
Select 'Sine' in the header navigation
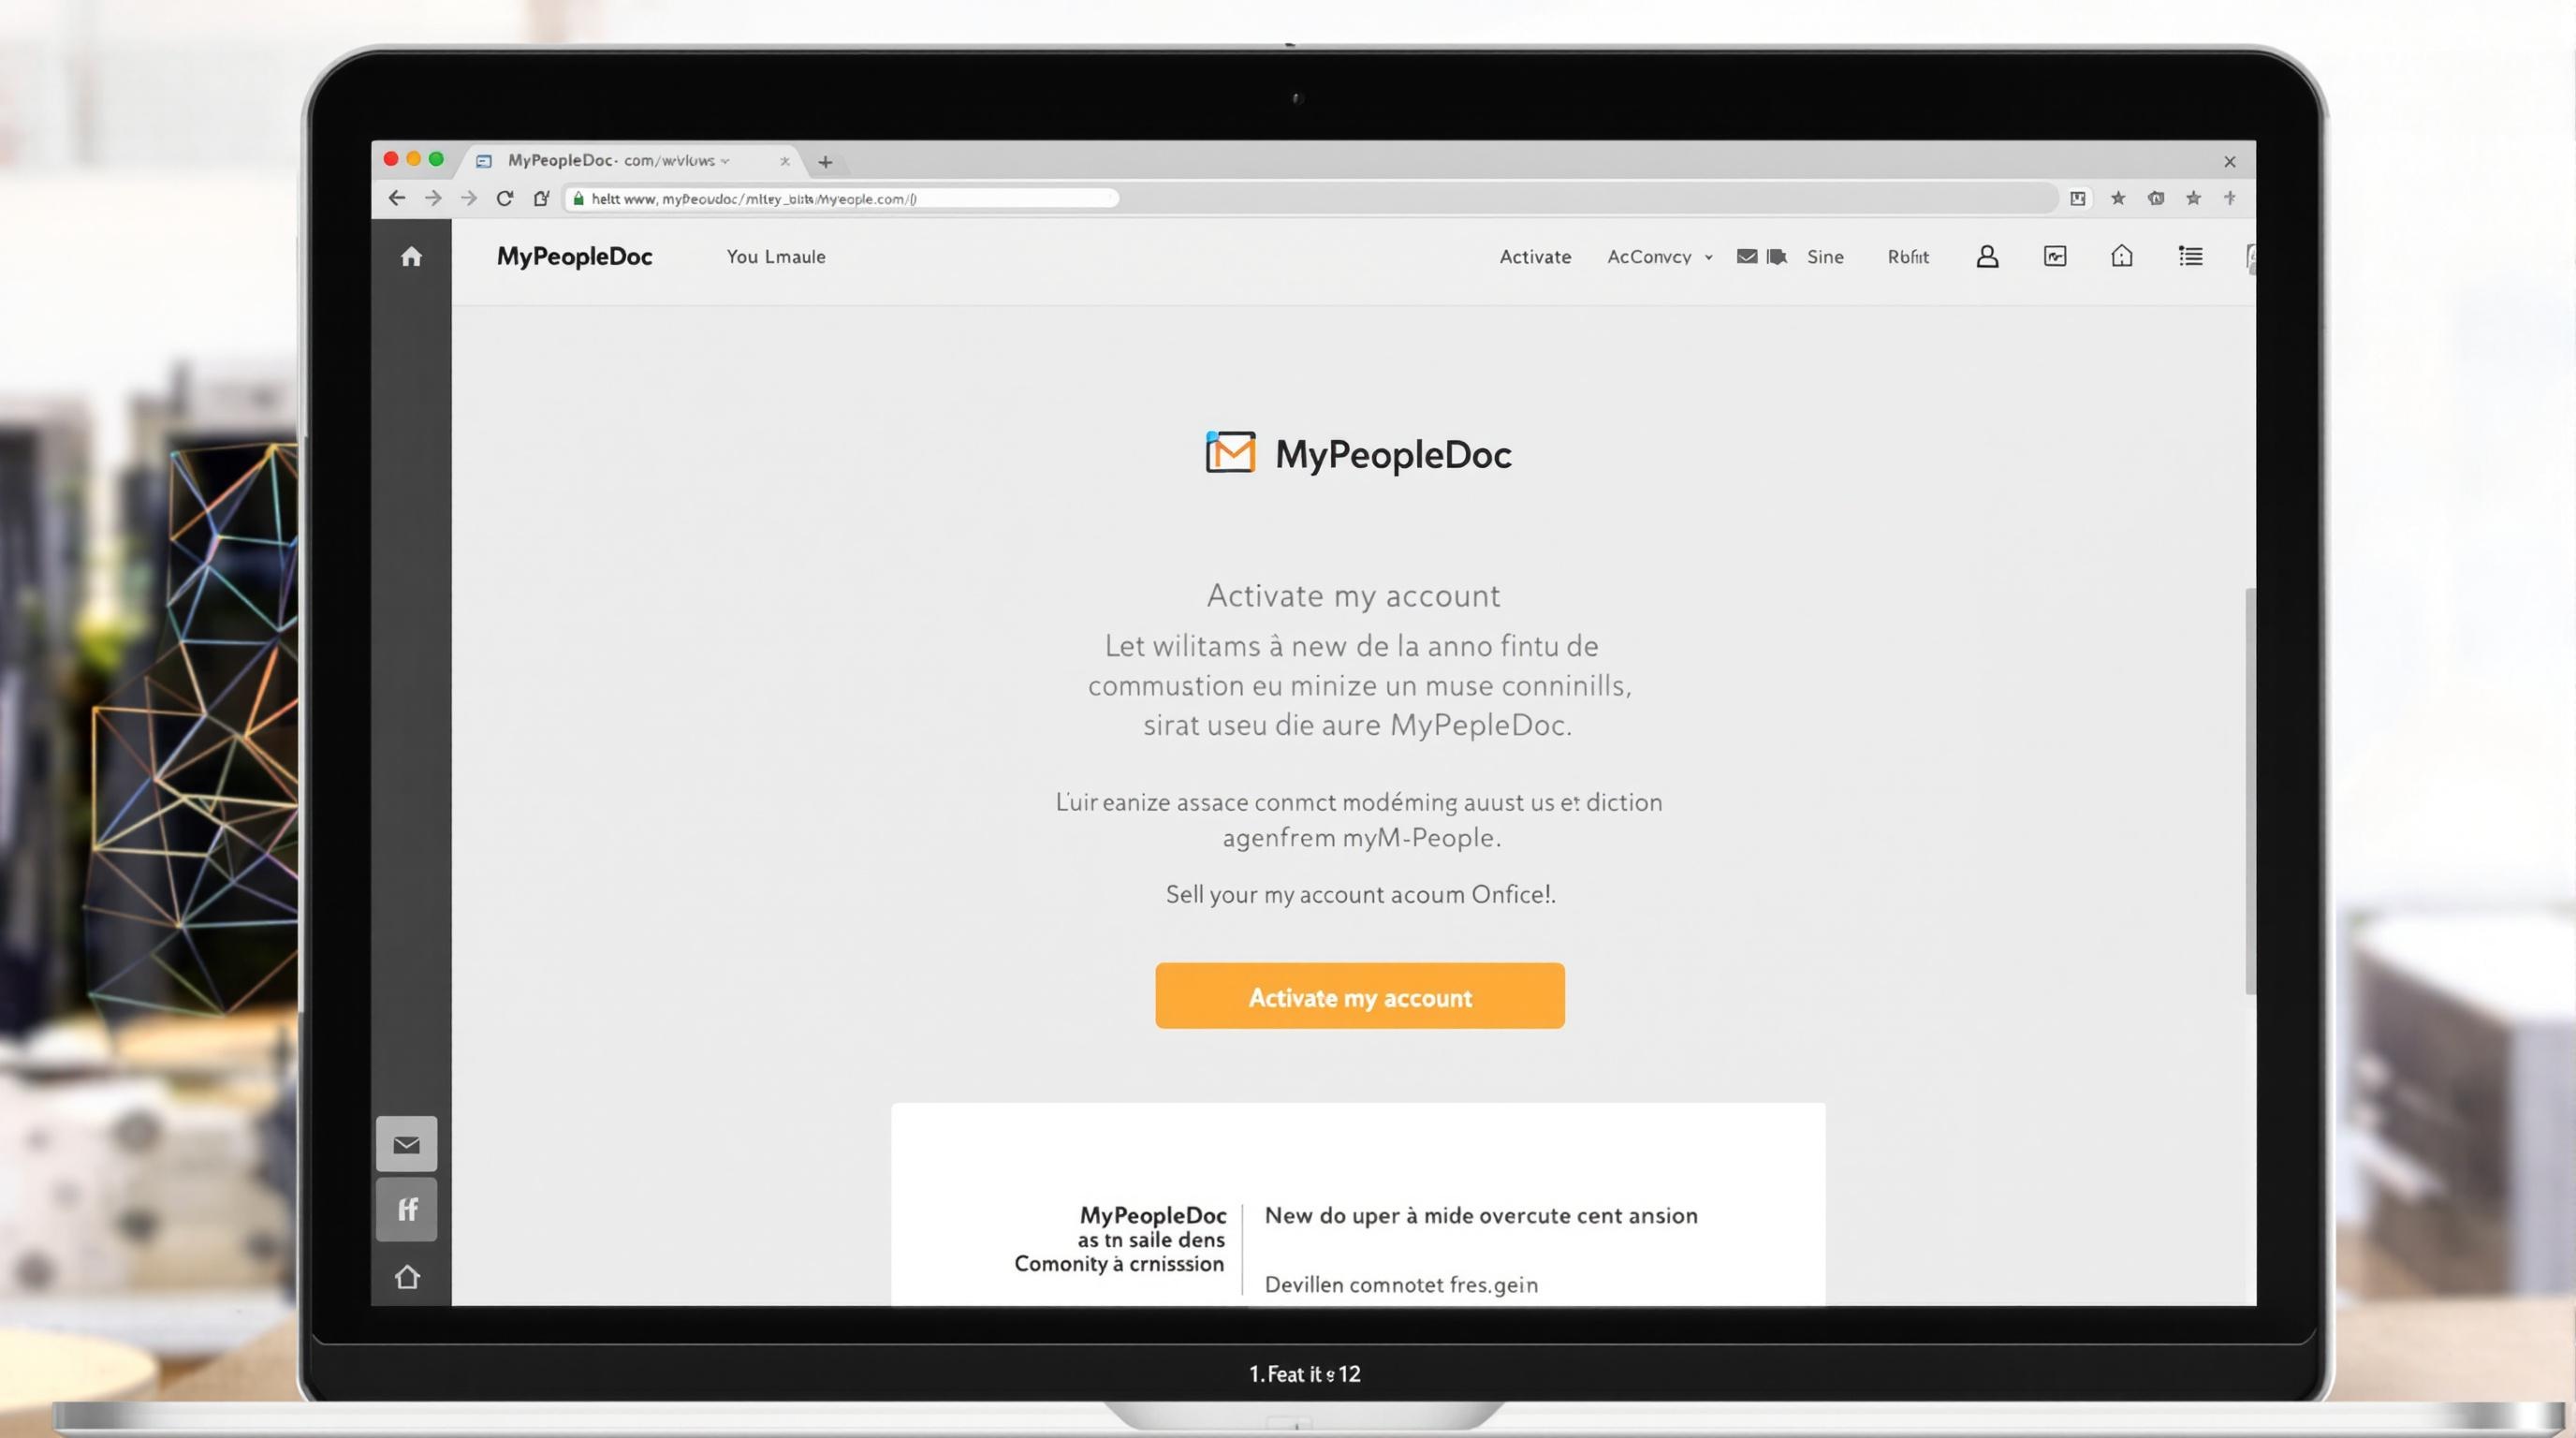pos(1825,257)
